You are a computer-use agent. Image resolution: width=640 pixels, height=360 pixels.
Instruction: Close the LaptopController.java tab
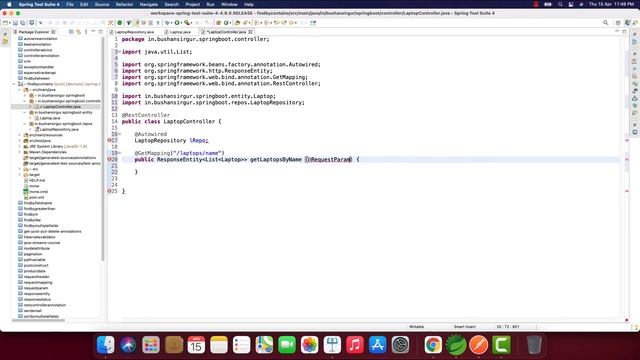[250, 32]
